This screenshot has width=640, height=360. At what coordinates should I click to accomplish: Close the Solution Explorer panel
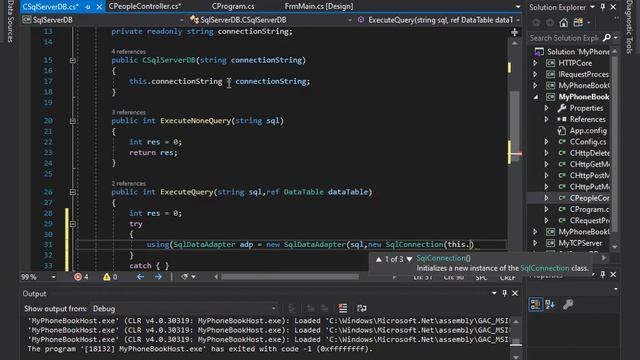(x=613, y=7)
